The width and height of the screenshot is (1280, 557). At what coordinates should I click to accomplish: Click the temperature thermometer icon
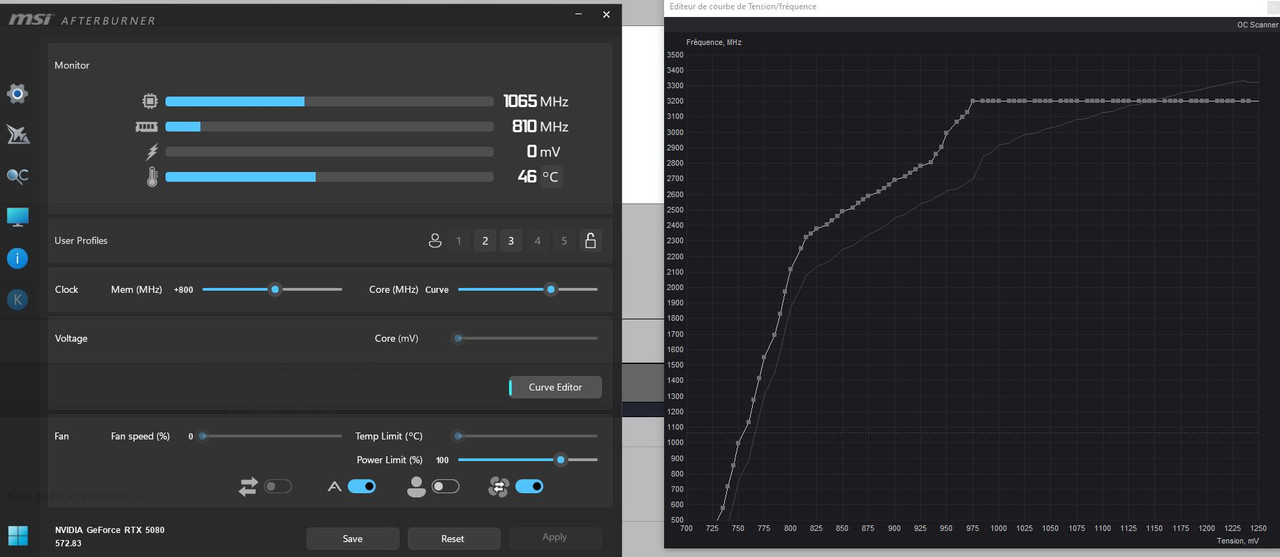[152, 177]
